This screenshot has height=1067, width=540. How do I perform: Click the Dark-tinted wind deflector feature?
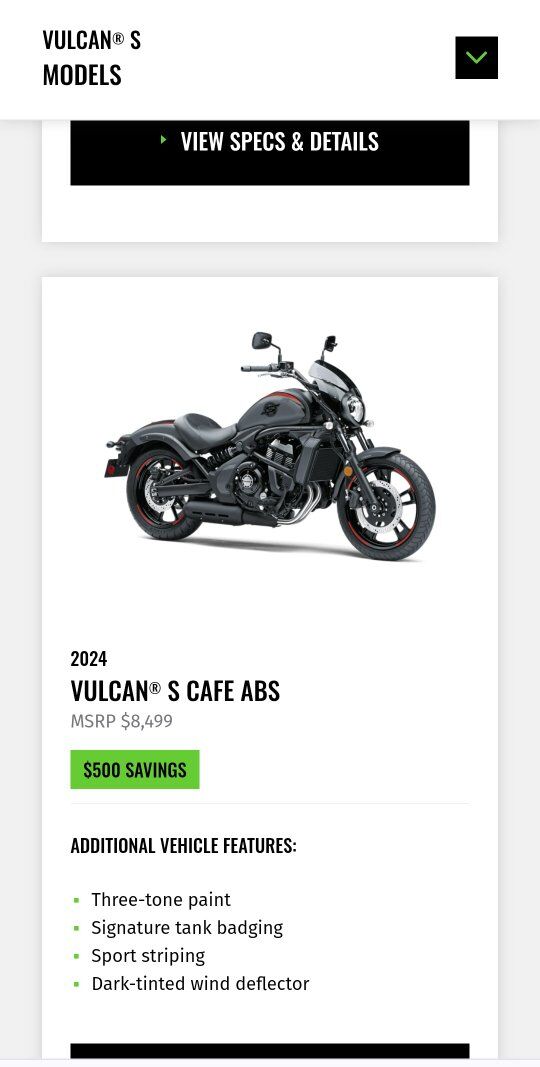pos(201,983)
